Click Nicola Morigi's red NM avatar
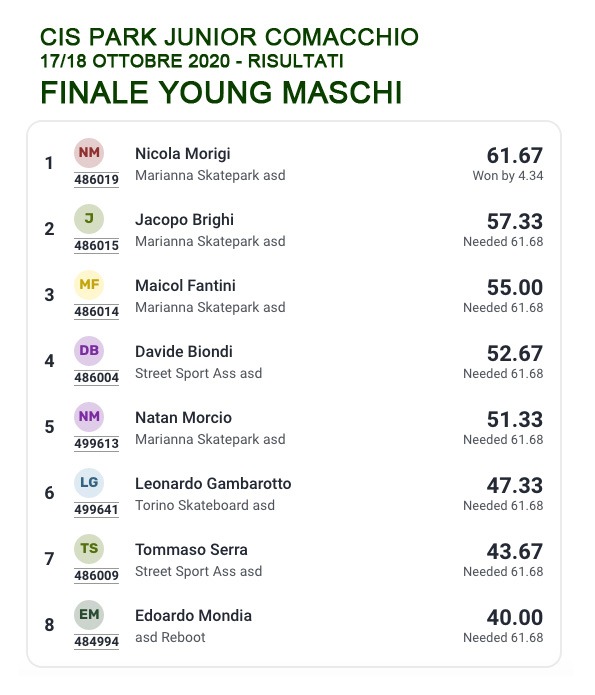 (x=89, y=153)
